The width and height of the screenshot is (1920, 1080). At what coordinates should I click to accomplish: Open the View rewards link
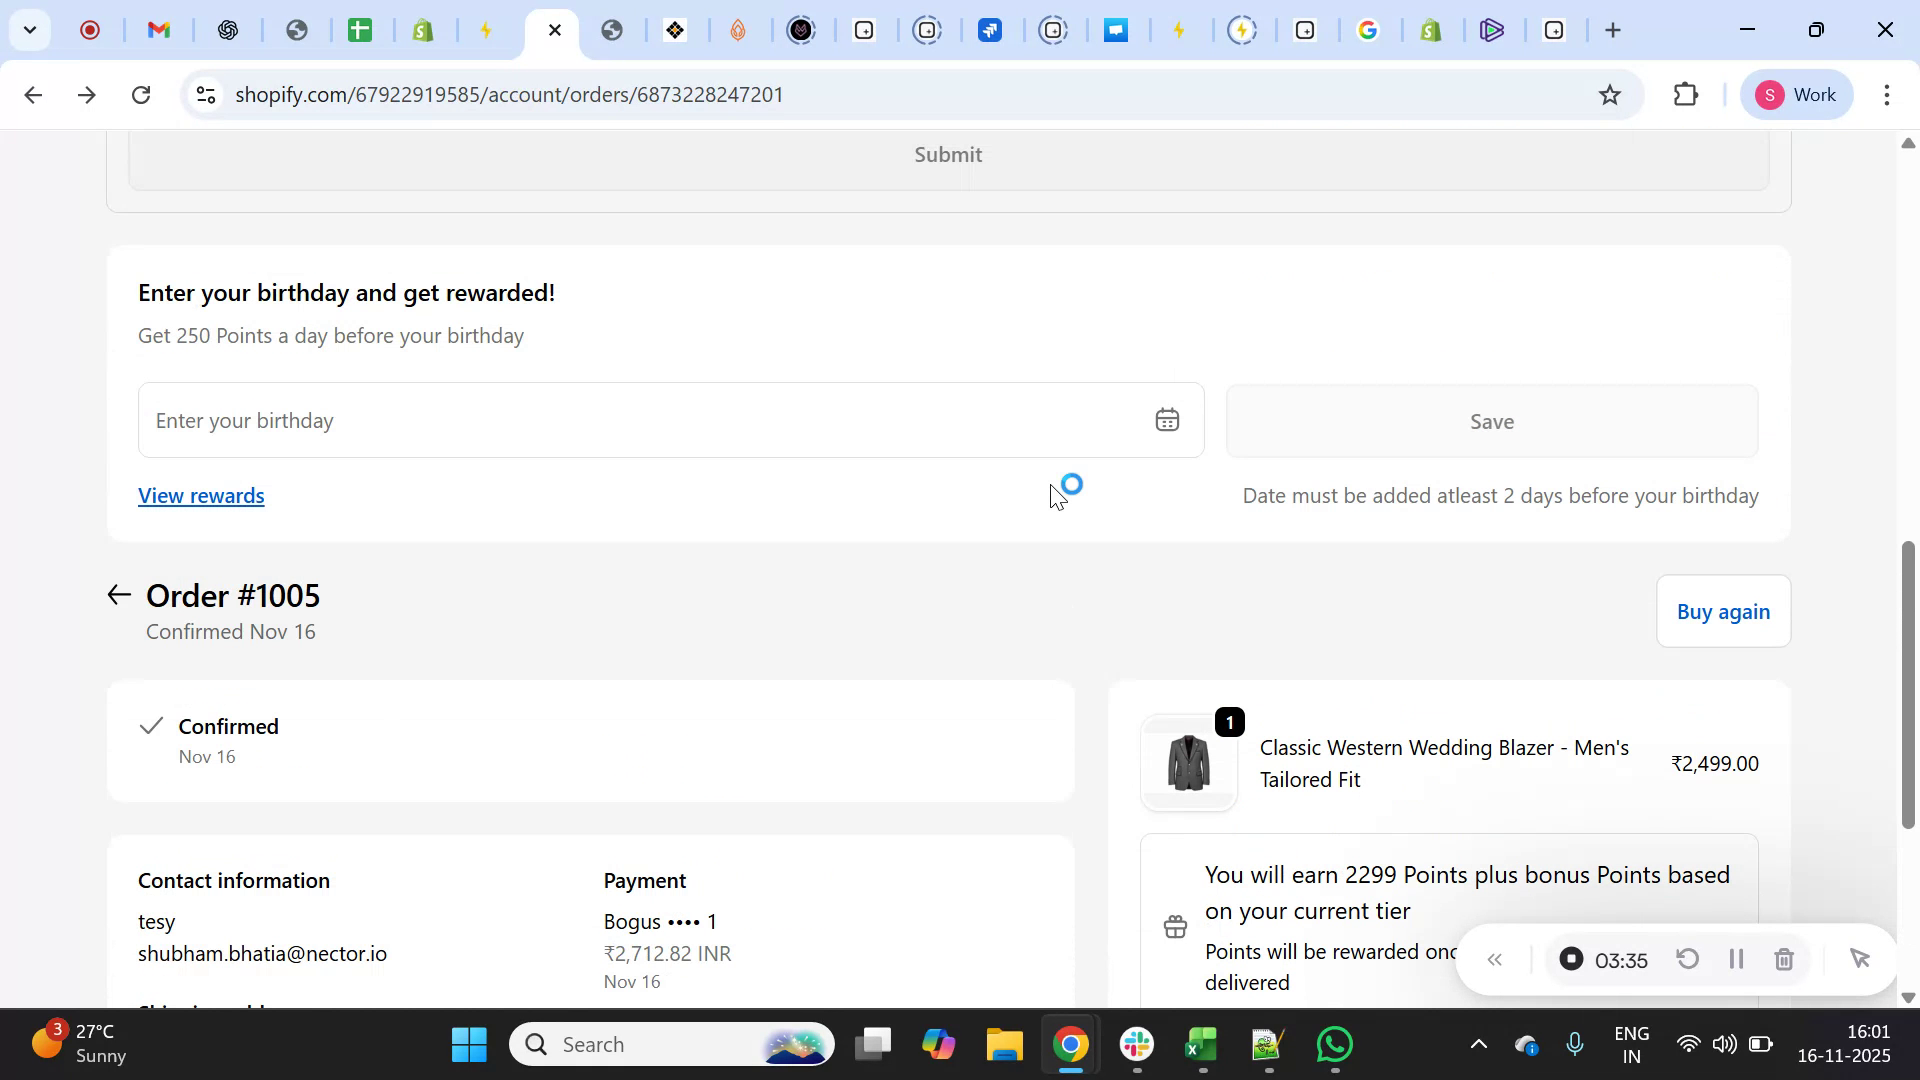click(200, 495)
